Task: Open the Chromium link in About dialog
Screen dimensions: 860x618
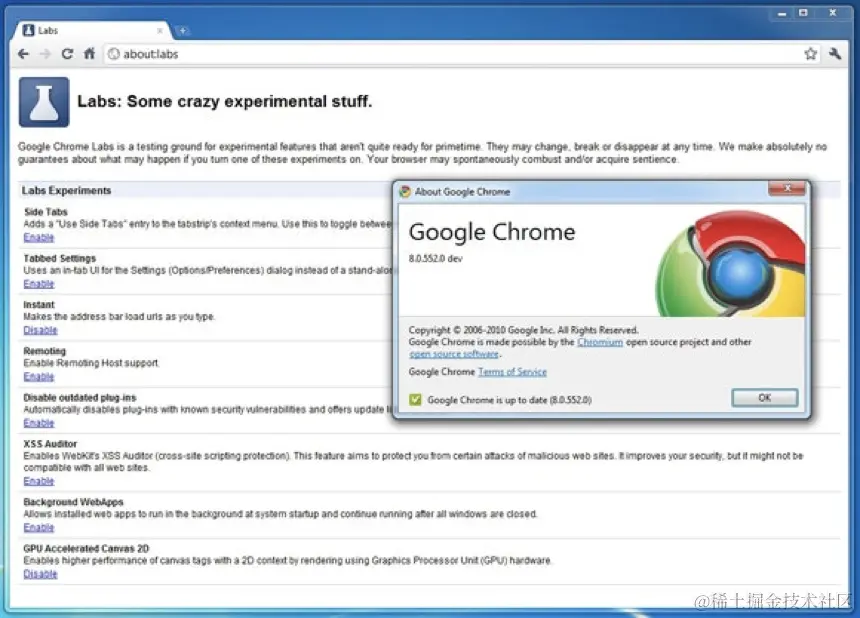Action: pos(599,342)
